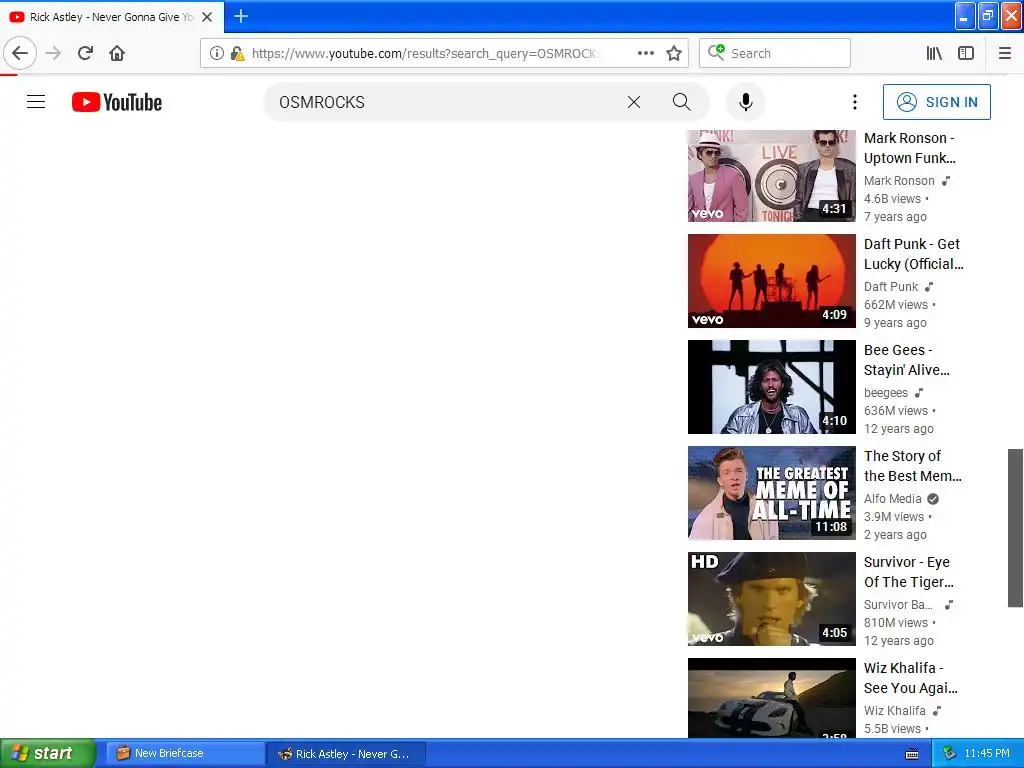Click the SIGN IN button
Screen dimensions: 1024x768
coord(936,102)
